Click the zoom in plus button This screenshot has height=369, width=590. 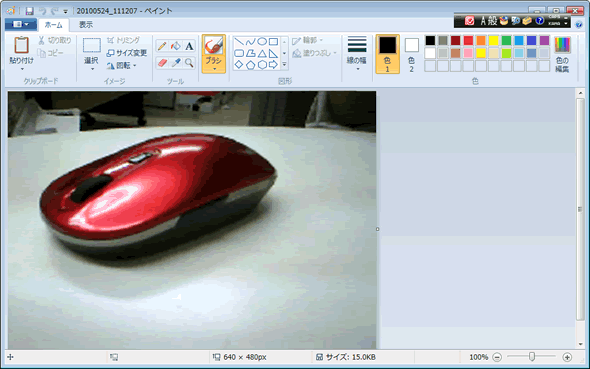pos(567,357)
